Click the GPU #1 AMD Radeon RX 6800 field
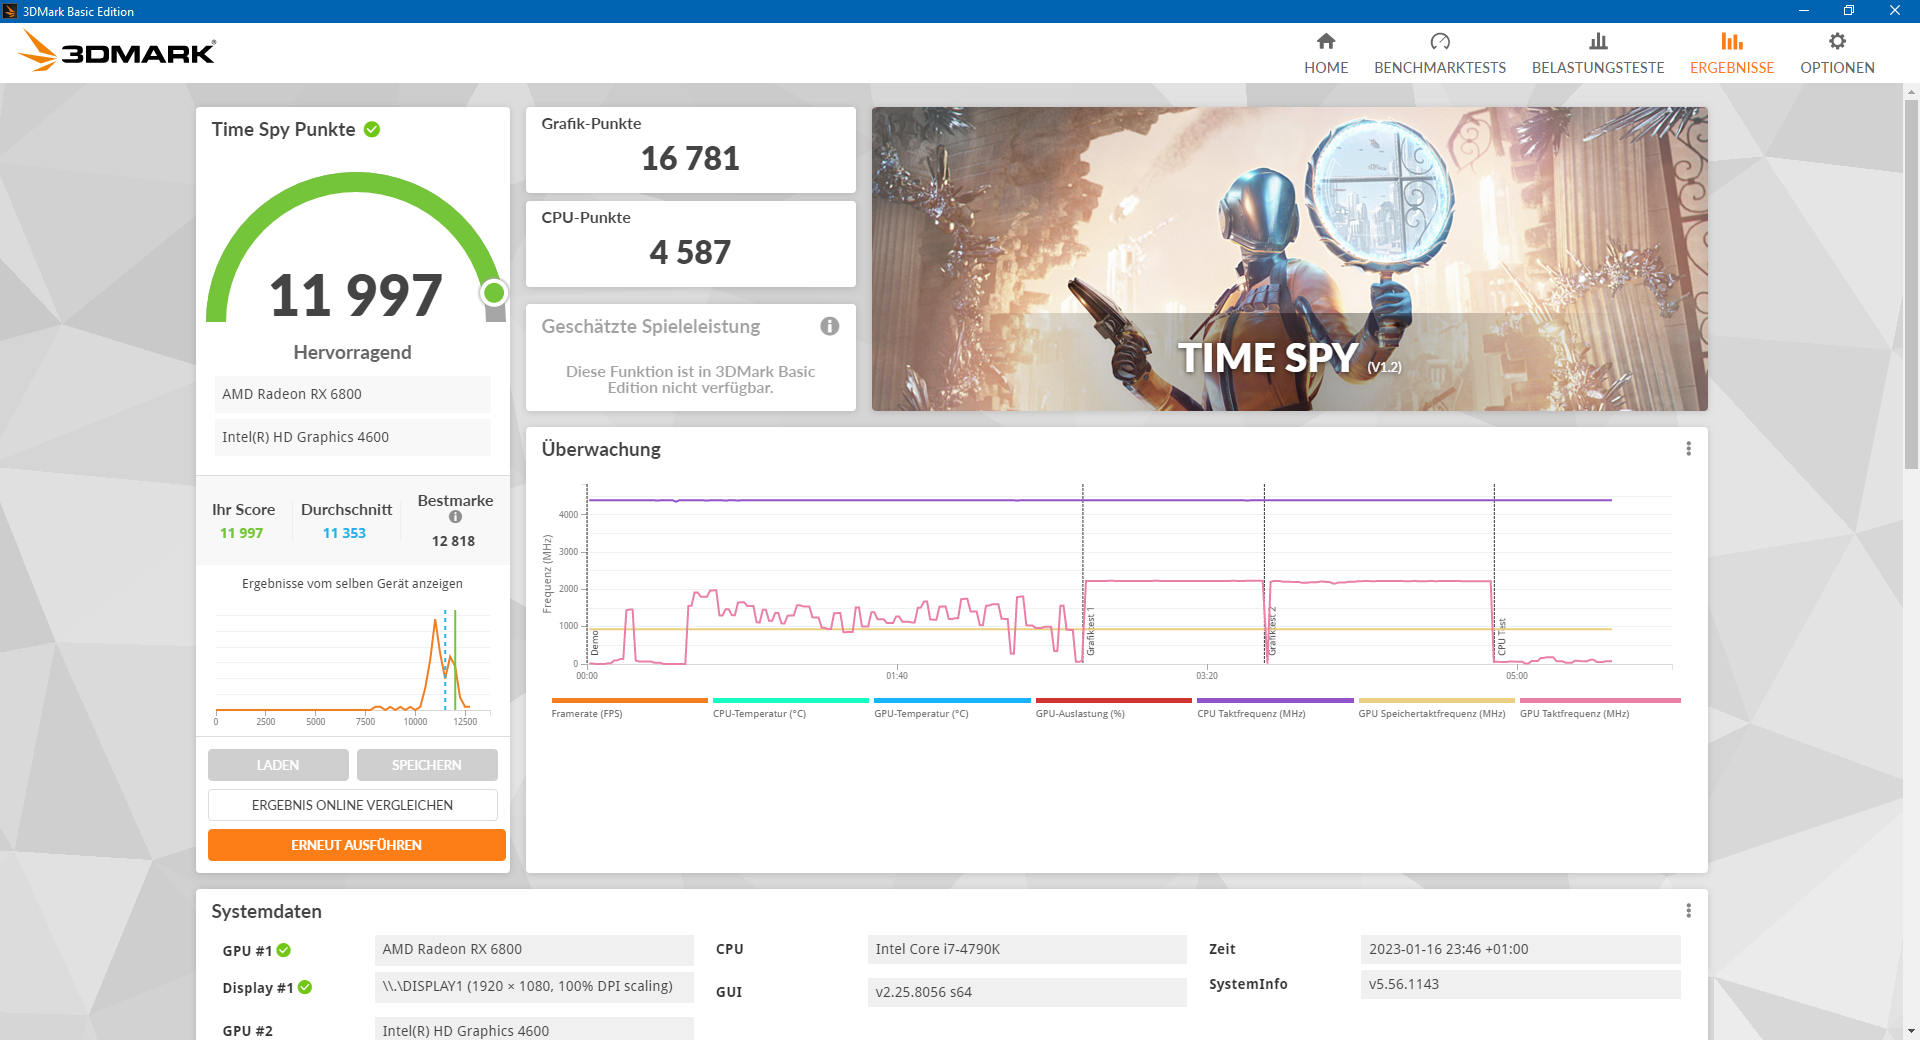 [534, 949]
